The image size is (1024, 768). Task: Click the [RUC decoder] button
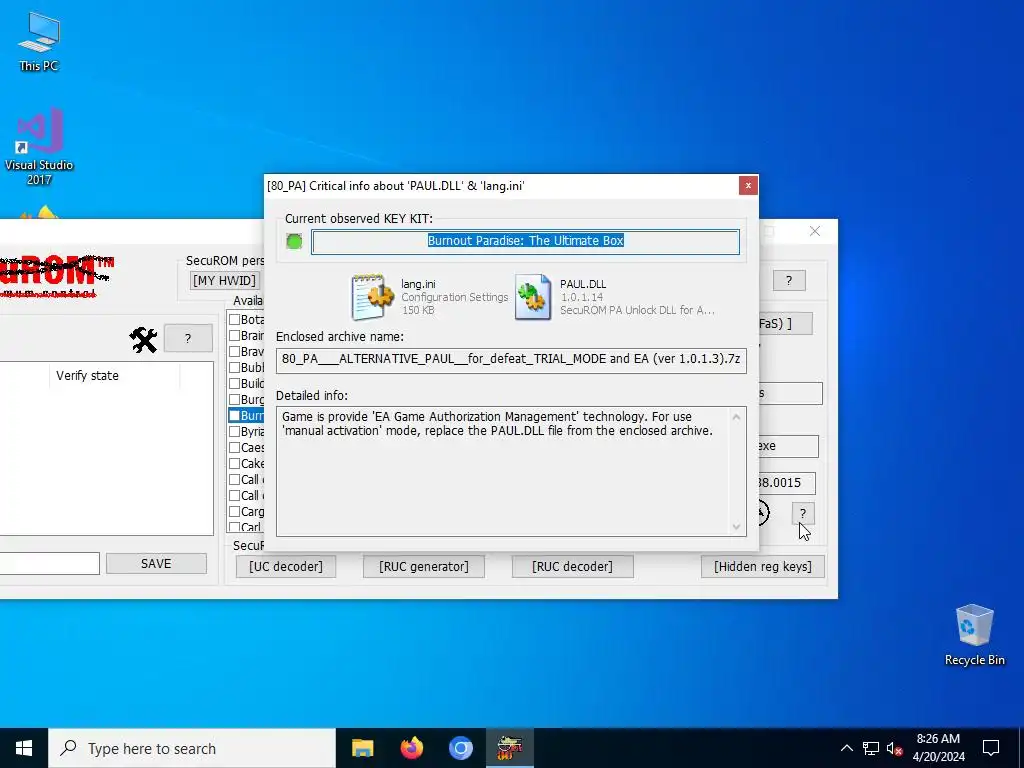[x=572, y=566]
